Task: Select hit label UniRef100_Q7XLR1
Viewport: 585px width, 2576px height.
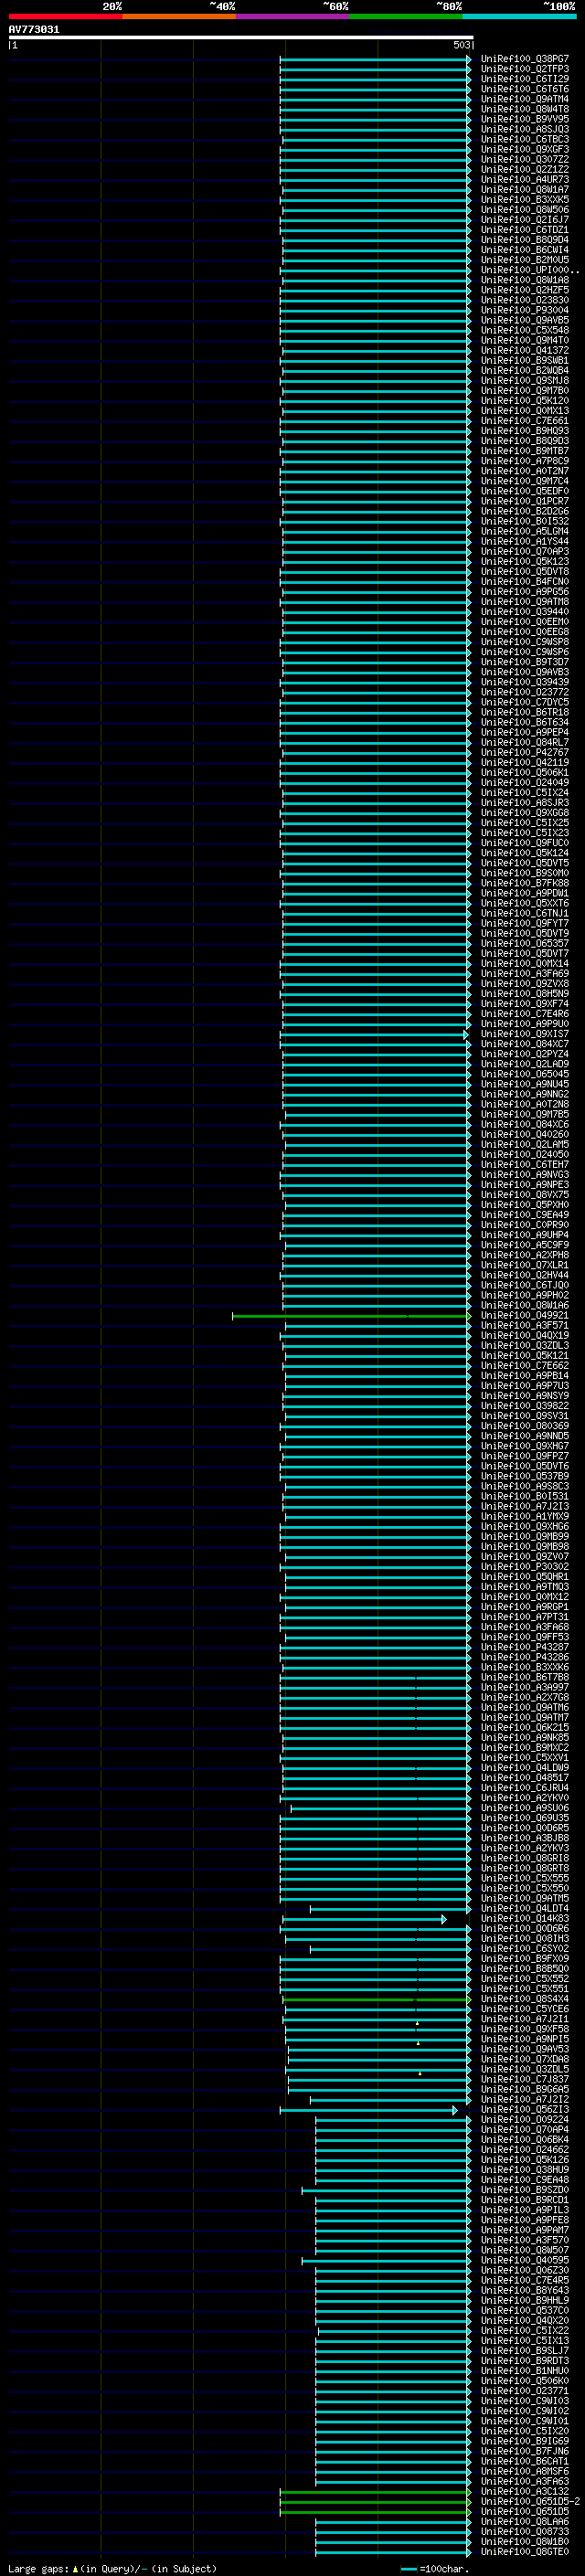Action: click(524, 1265)
